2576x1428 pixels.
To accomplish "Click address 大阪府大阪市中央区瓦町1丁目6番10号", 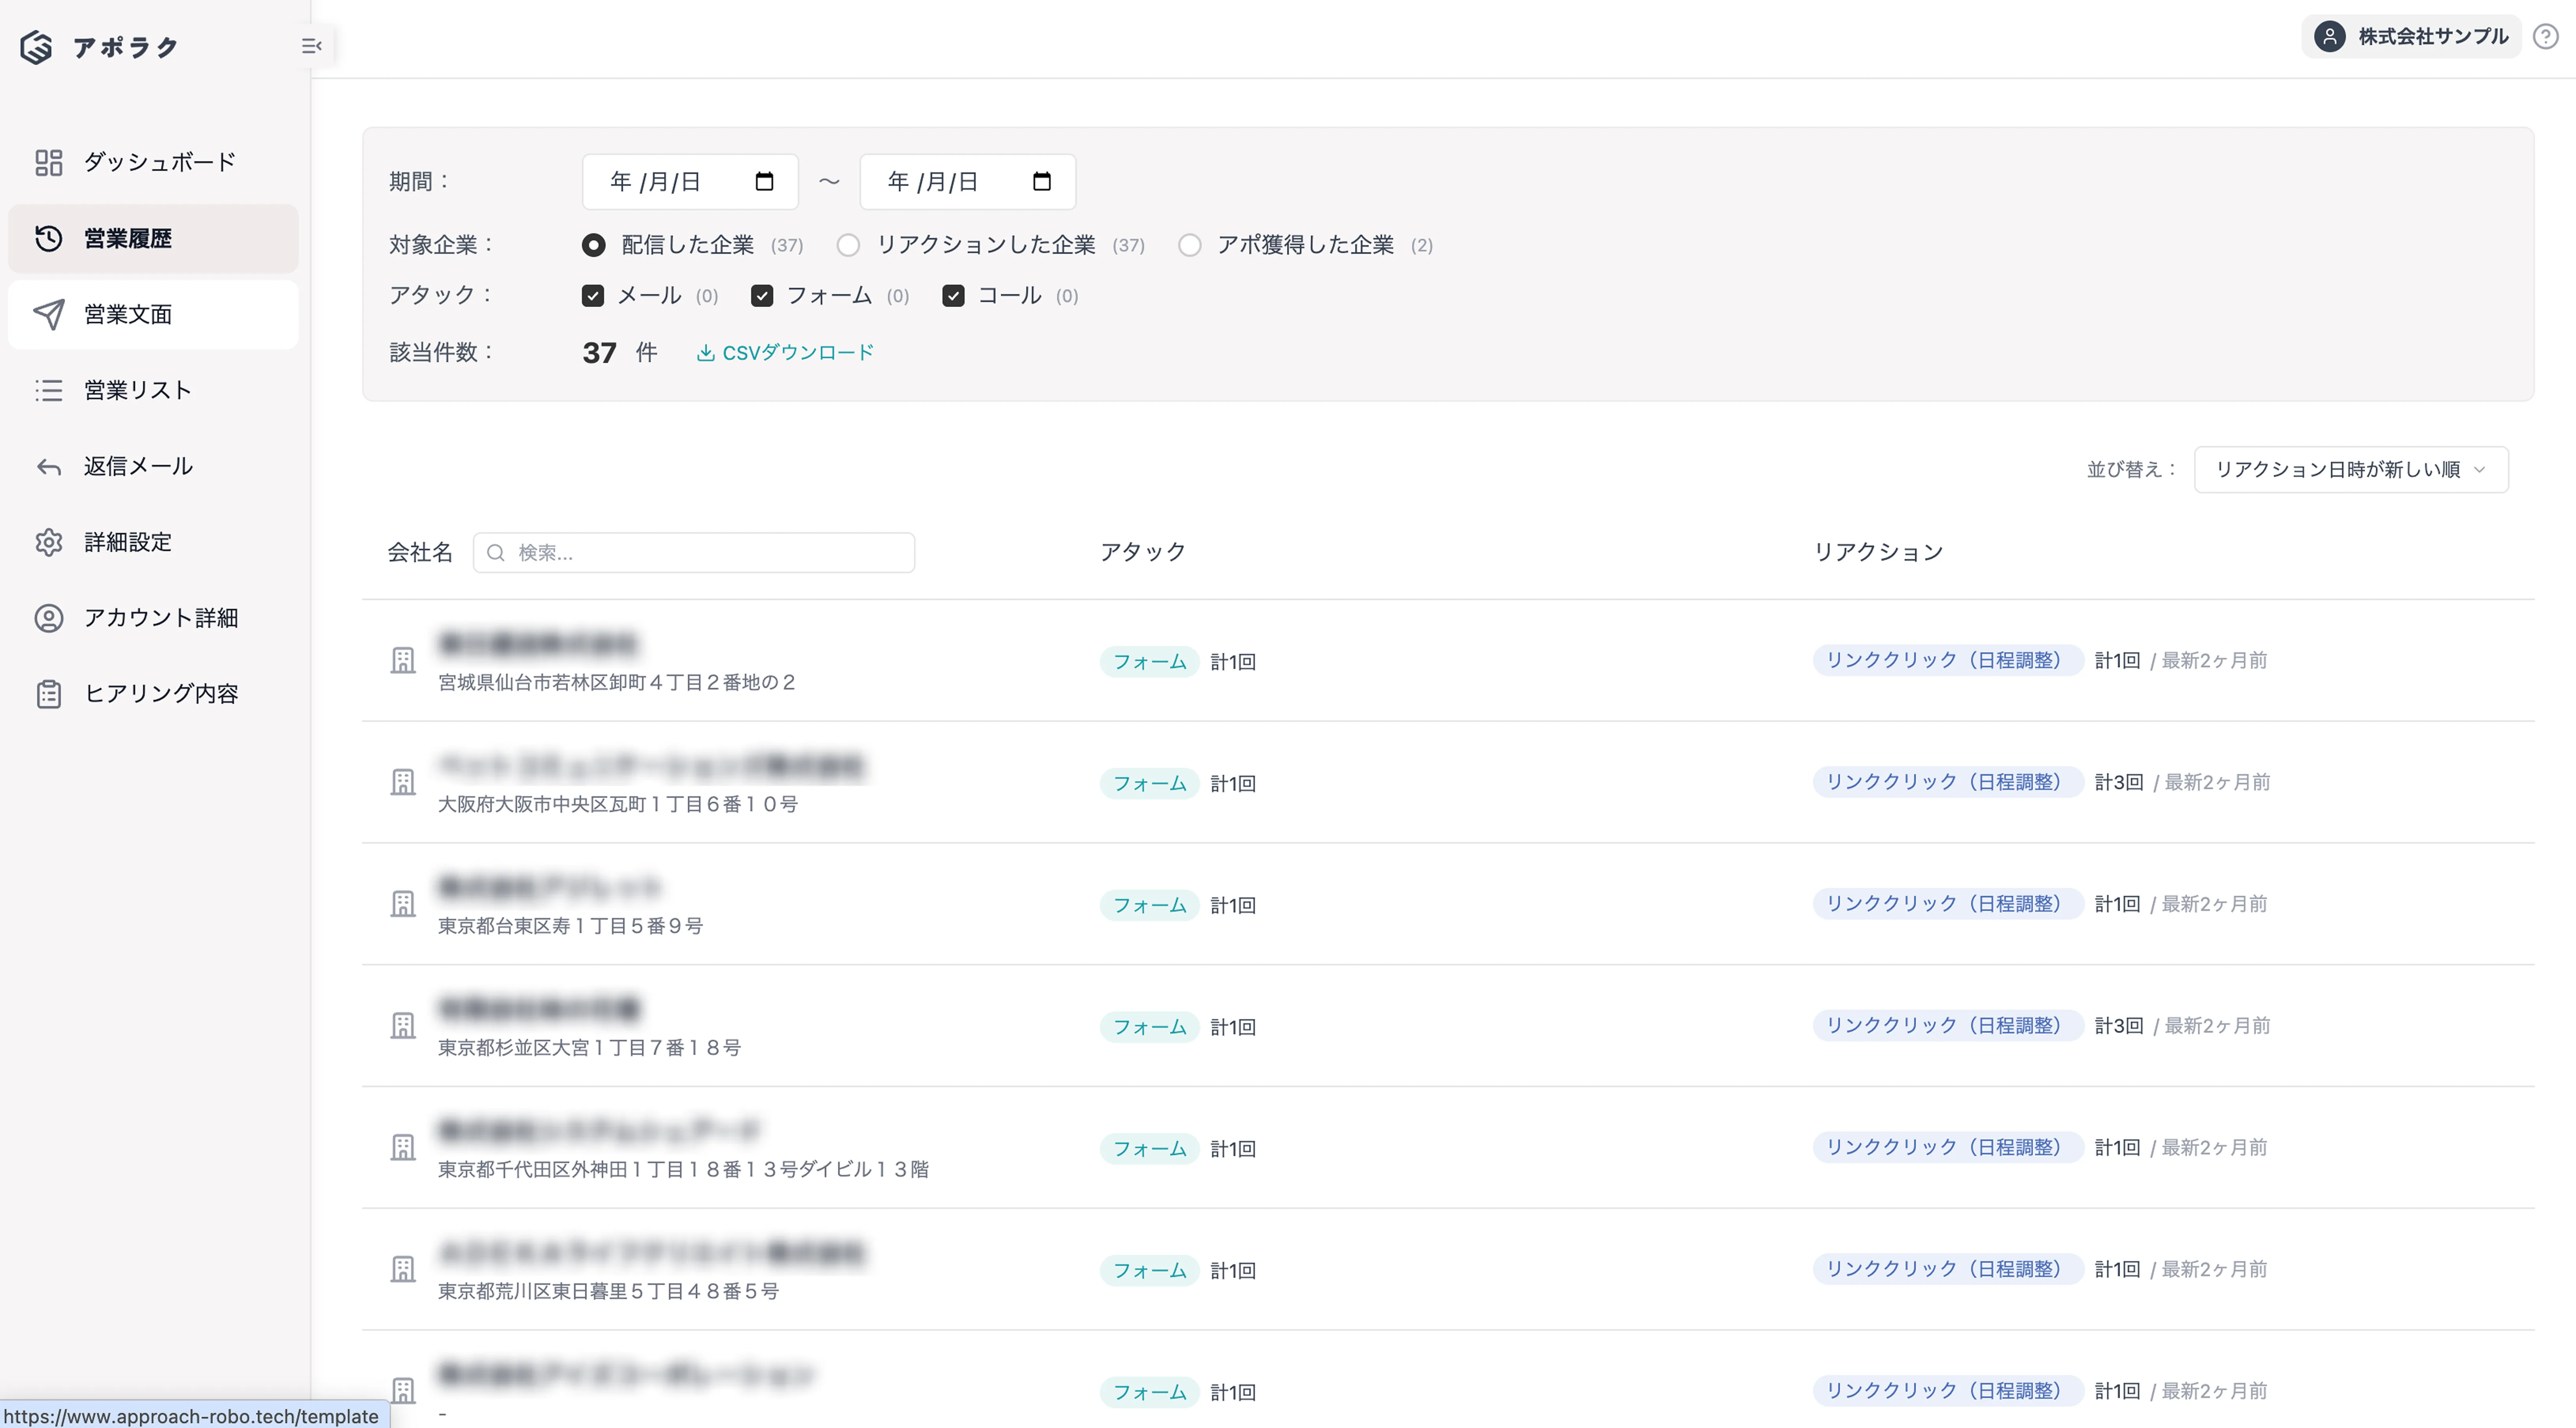I will pyautogui.click(x=618, y=805).
